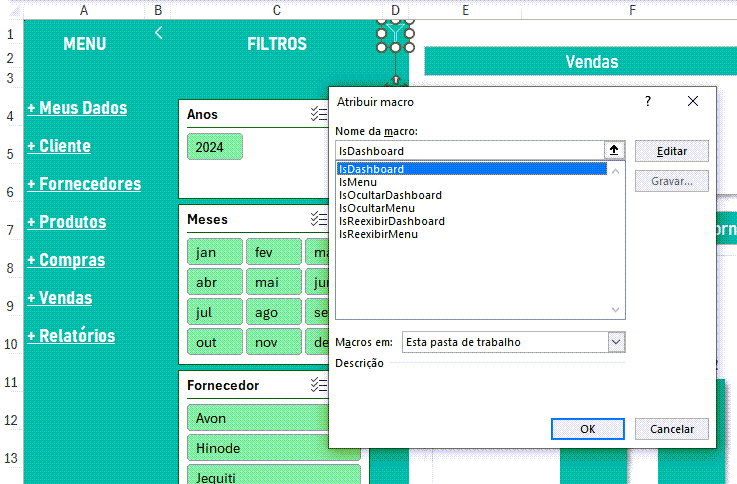737x484 pixels.
Task: Expand the + Produtos menu entry
Action: [x=67, y=222]
